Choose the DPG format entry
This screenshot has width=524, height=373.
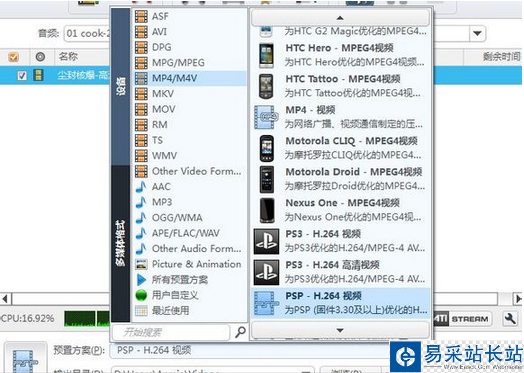(190, 47)
